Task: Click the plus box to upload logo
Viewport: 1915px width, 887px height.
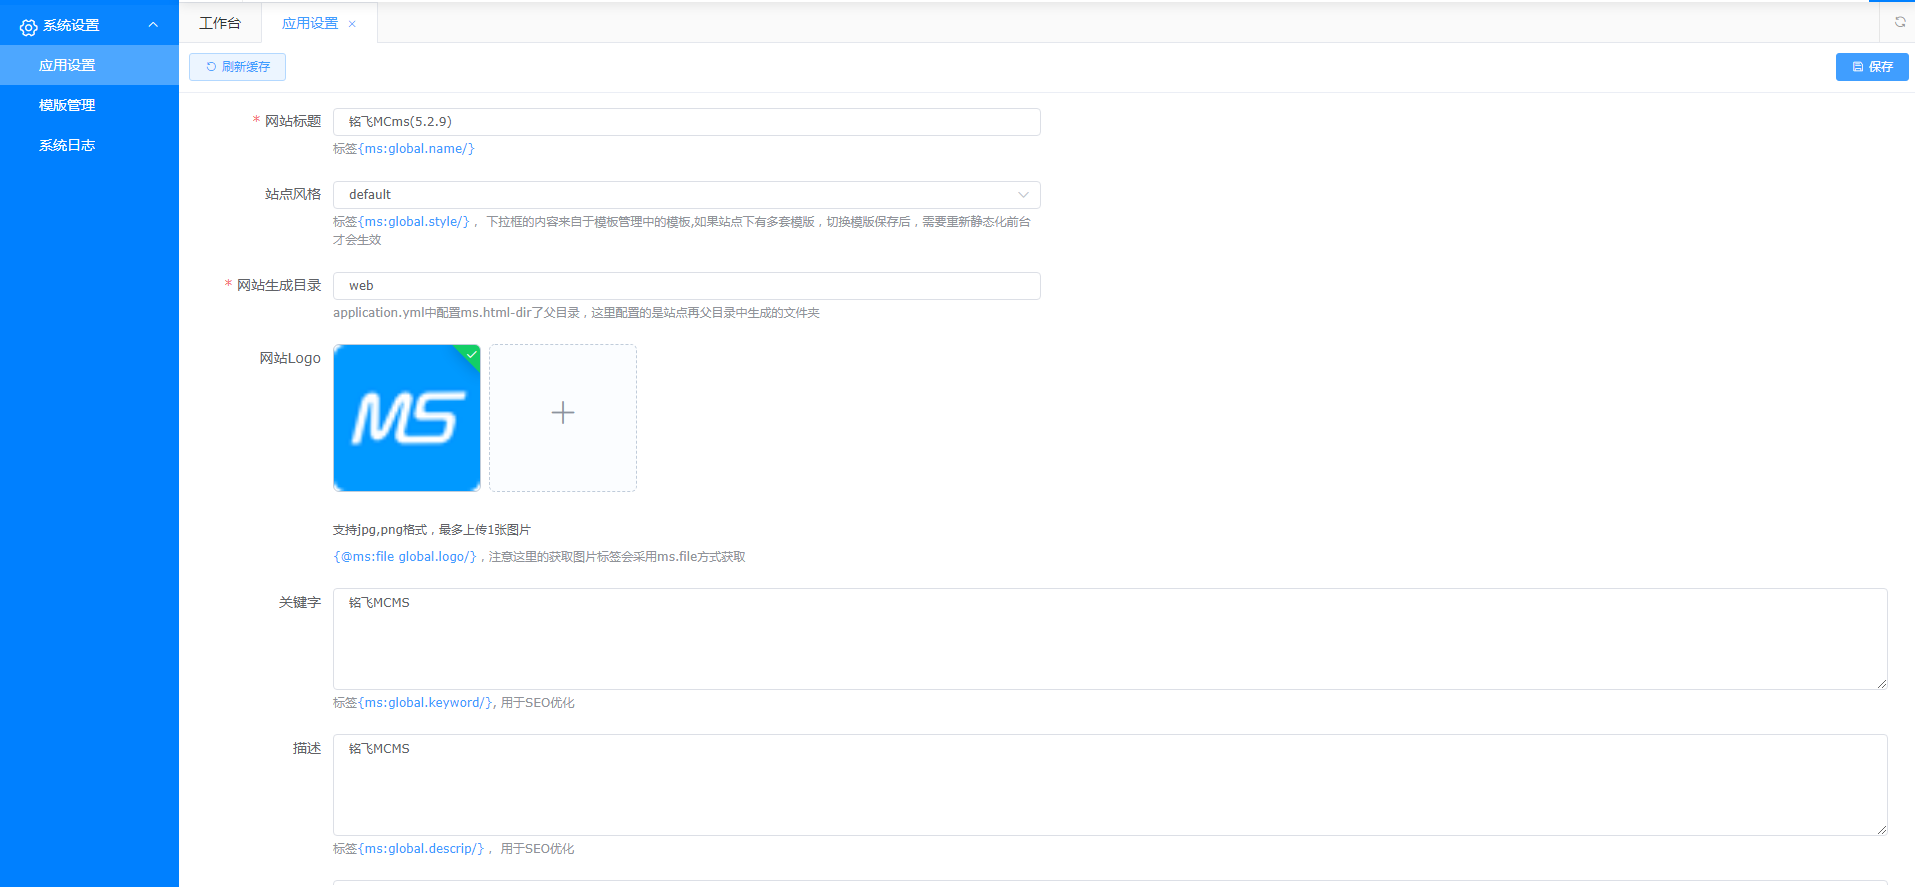Action: coord(563,418)
